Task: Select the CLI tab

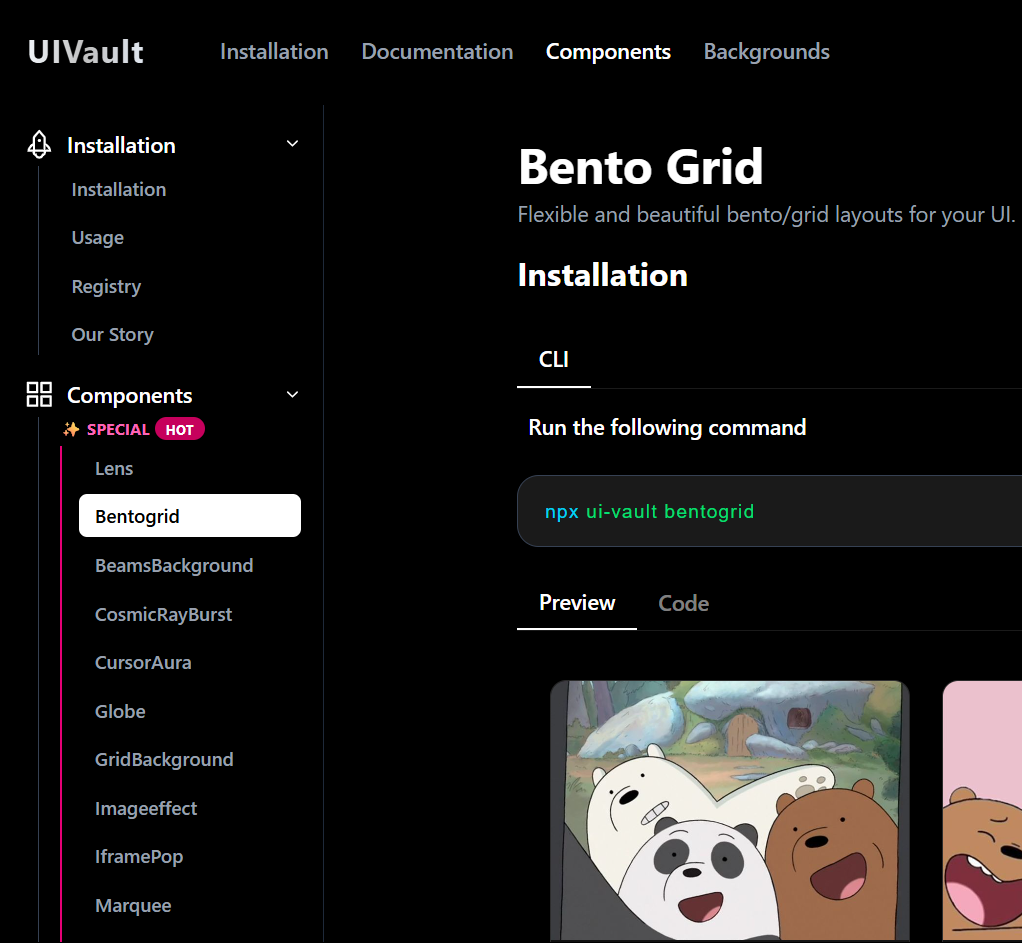Action: 553,360
